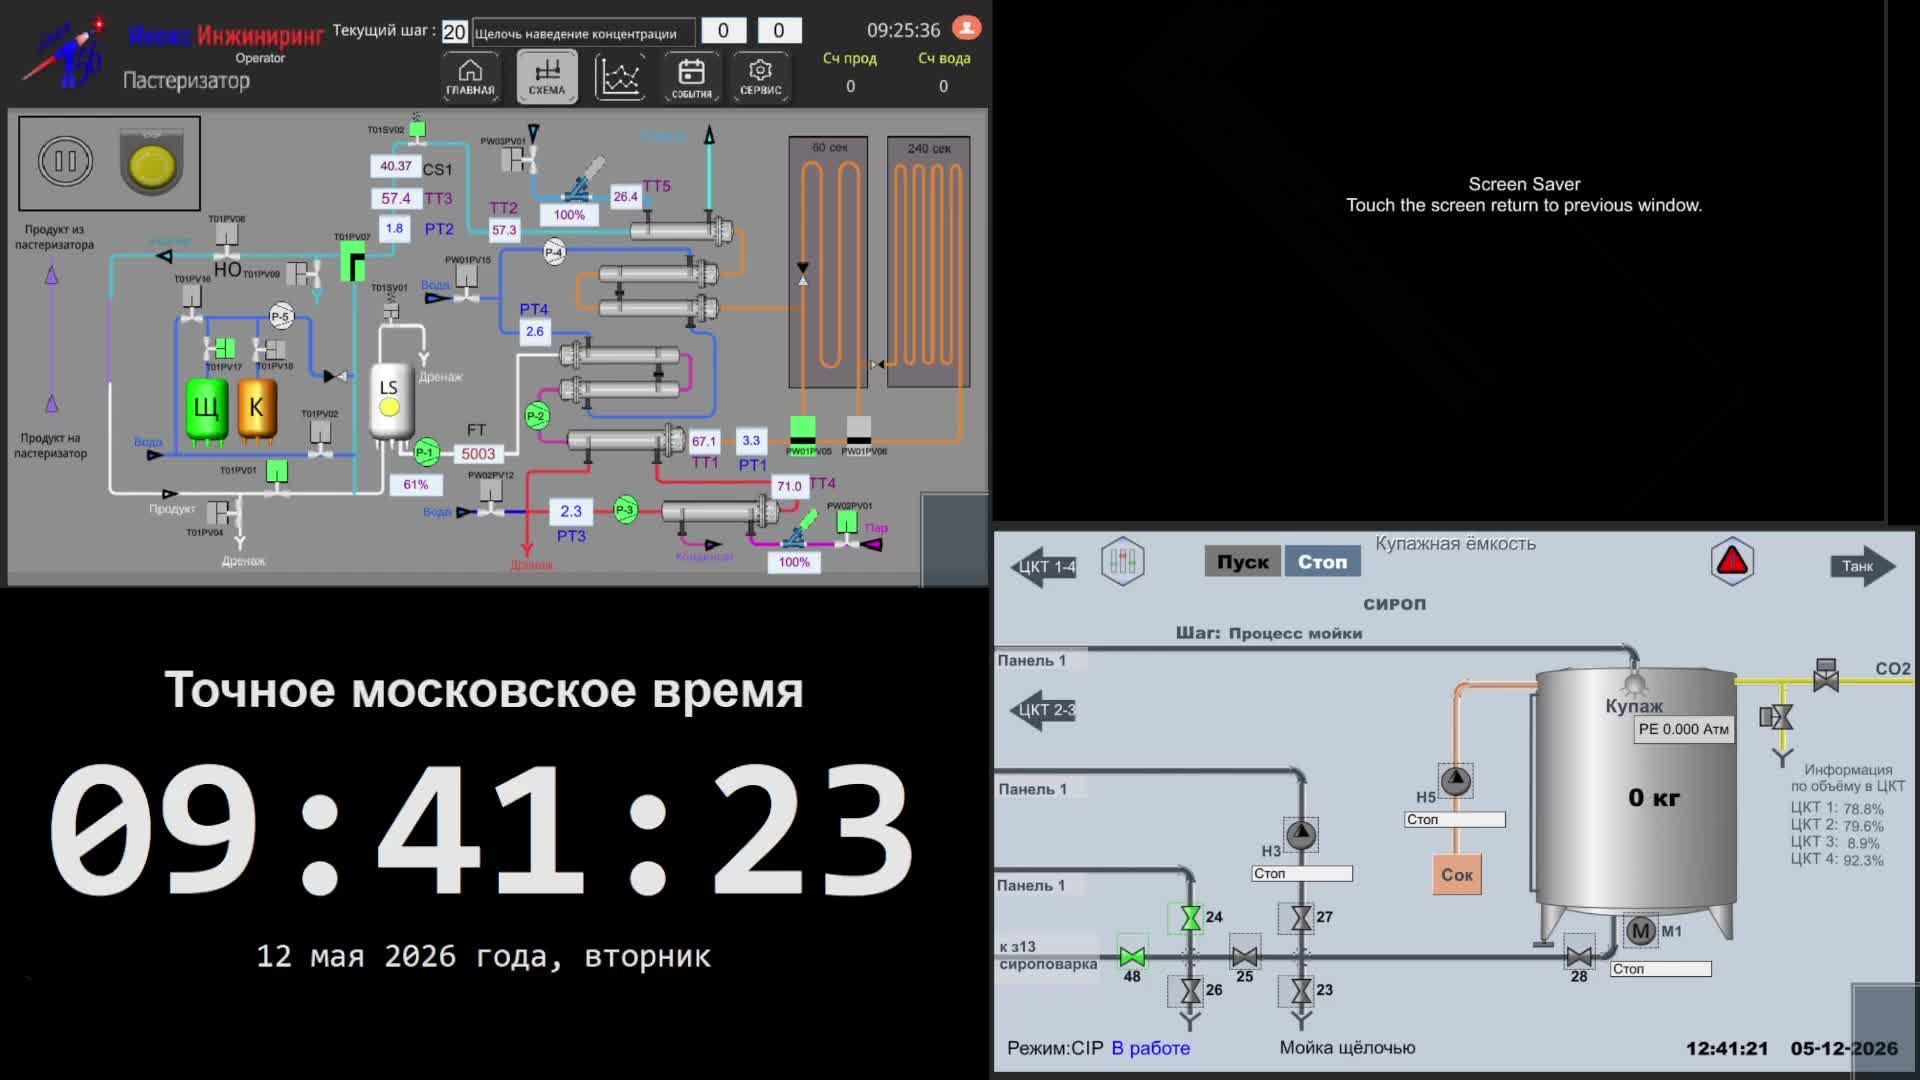Click pump P-5 symbol
Screen dimensions: 1920x1080
click(281, 317)
